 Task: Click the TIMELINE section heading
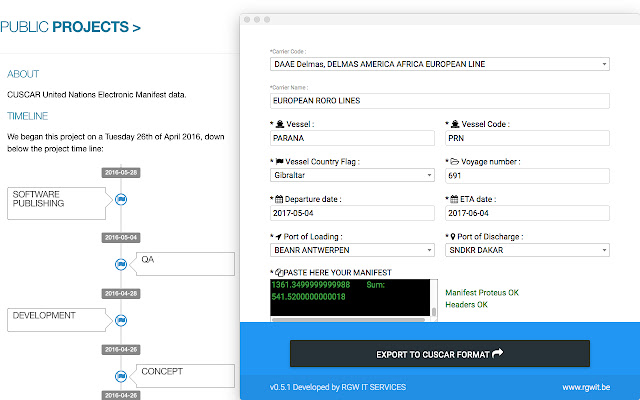pos(27,116)
